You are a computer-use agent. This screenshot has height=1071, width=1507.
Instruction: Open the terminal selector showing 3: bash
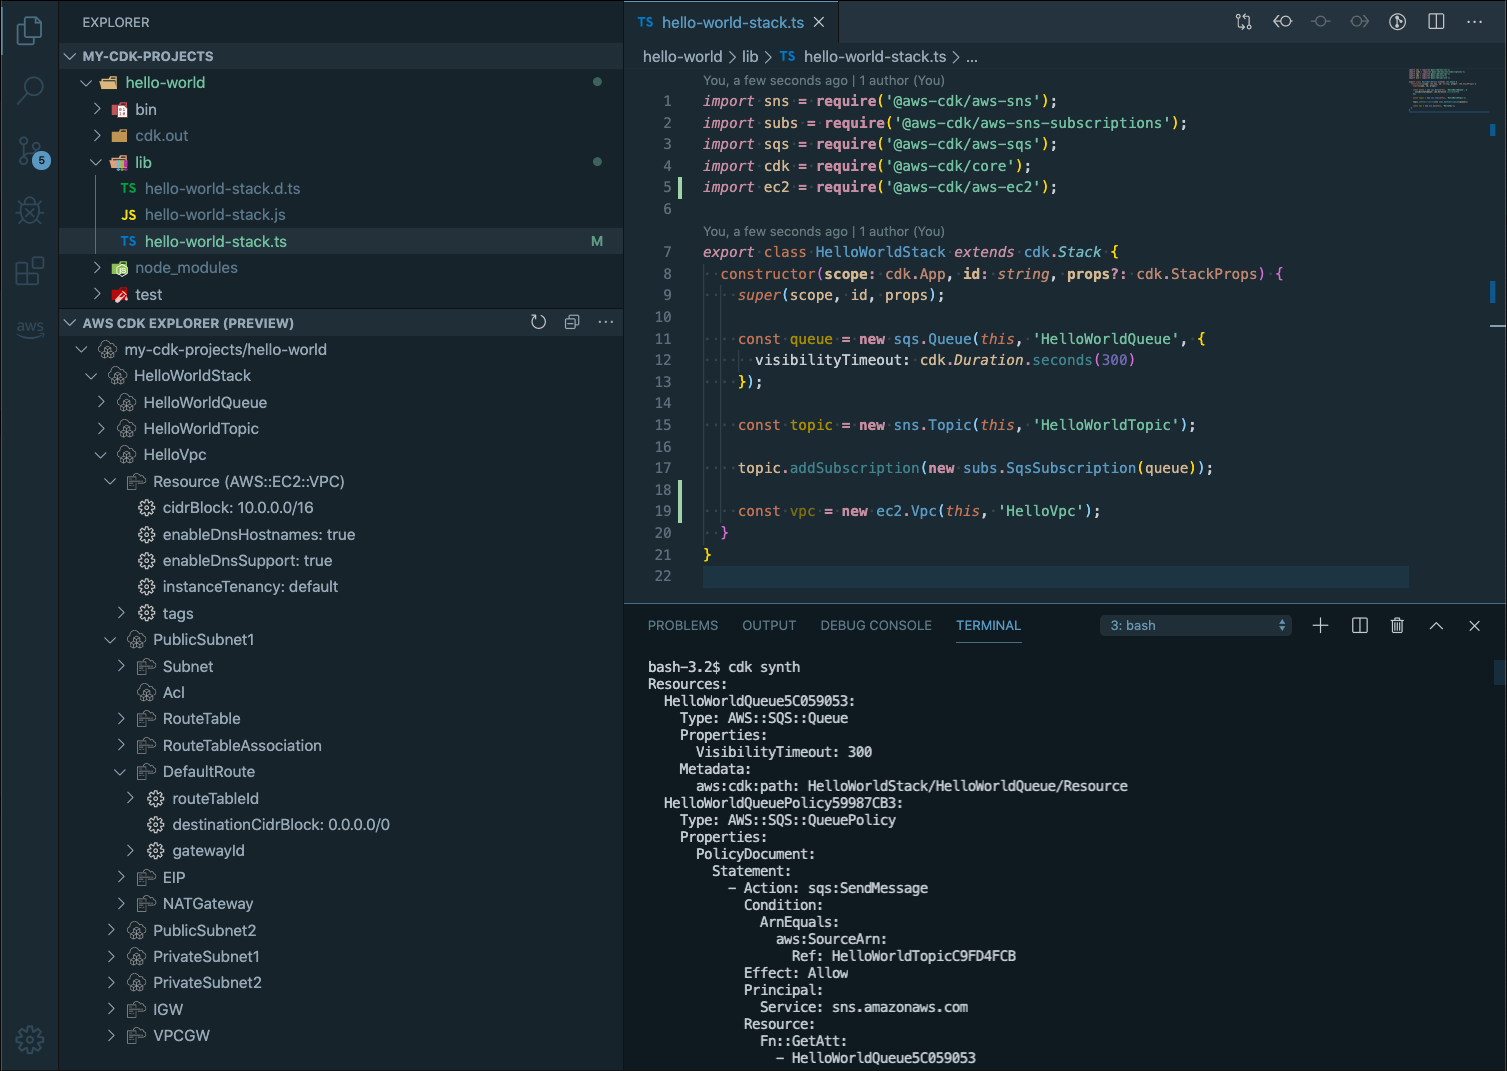pos(1196,624)
